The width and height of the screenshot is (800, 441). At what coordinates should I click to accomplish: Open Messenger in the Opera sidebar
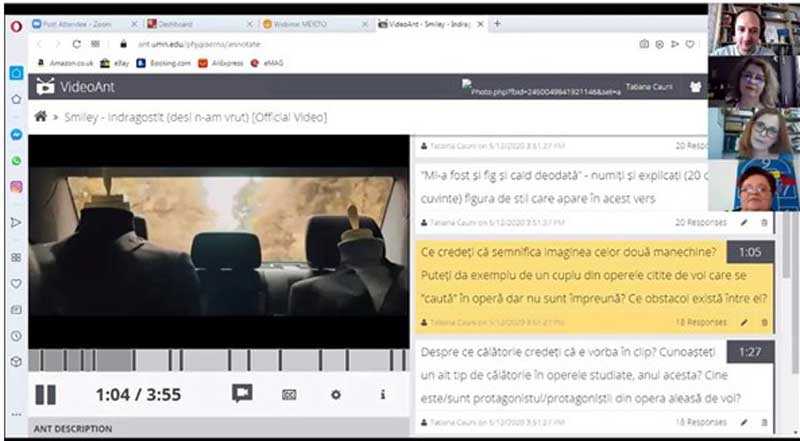coord(16,135)
